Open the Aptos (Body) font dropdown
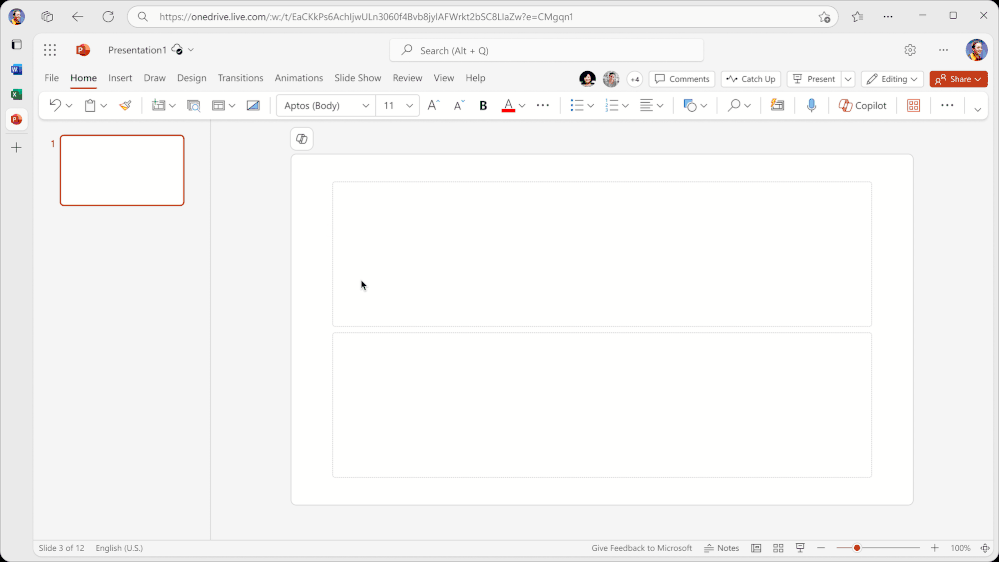The height and width of the screenshot is (562, 999). pos(326,105)
